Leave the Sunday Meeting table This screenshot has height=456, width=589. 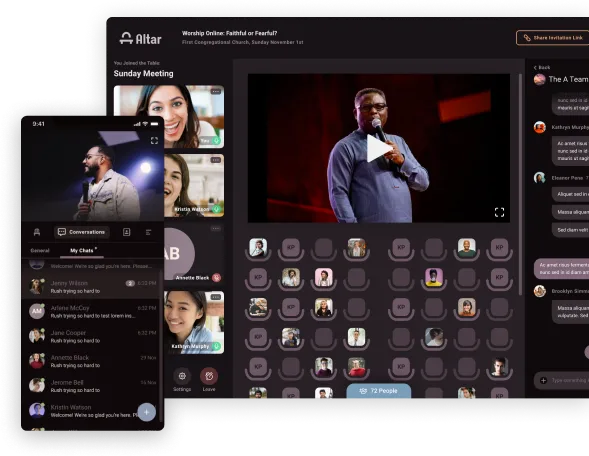click(209, 376)
